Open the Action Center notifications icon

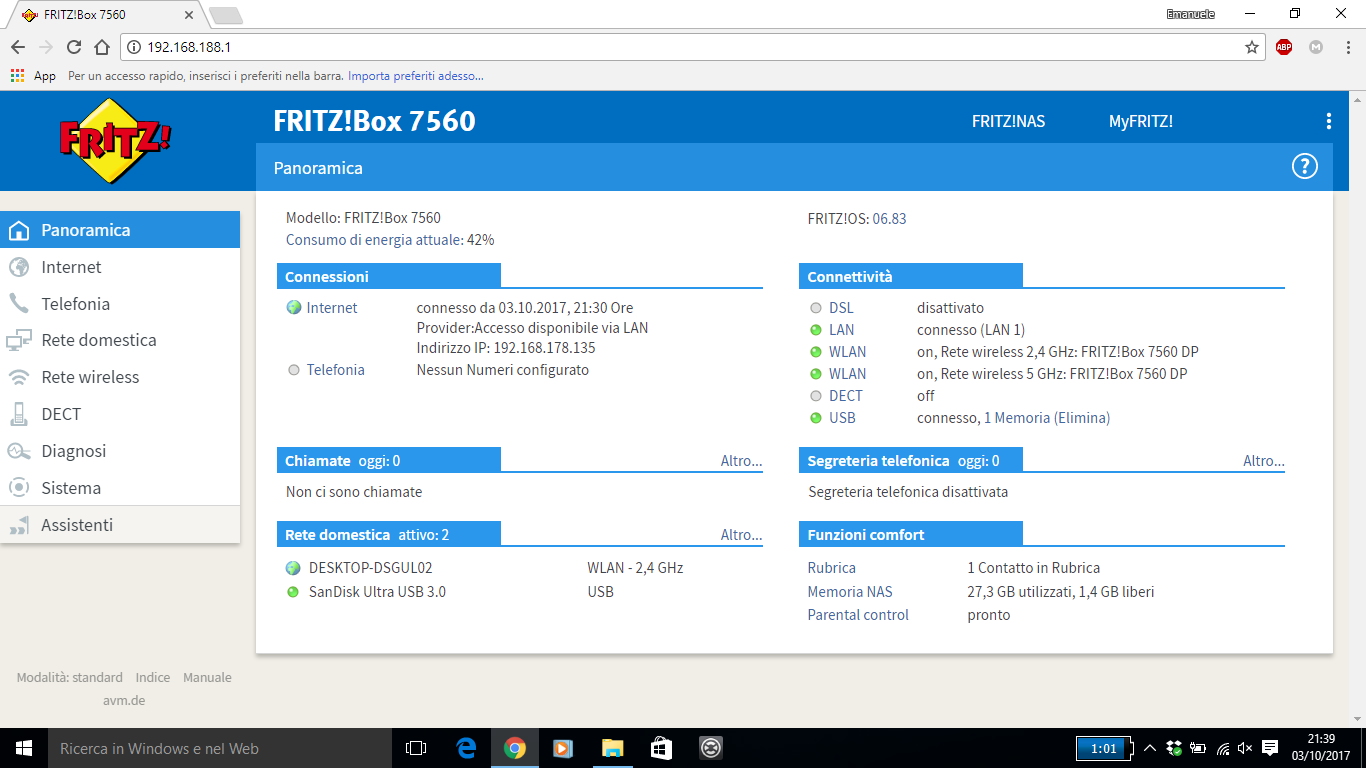[x=1270, y=748]
